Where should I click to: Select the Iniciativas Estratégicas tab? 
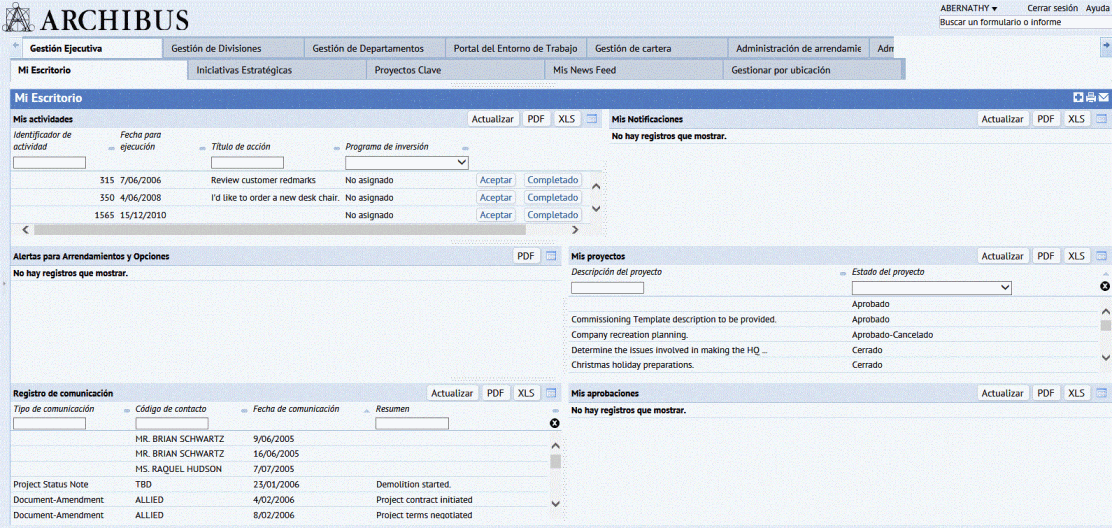[x=244, y=70]
